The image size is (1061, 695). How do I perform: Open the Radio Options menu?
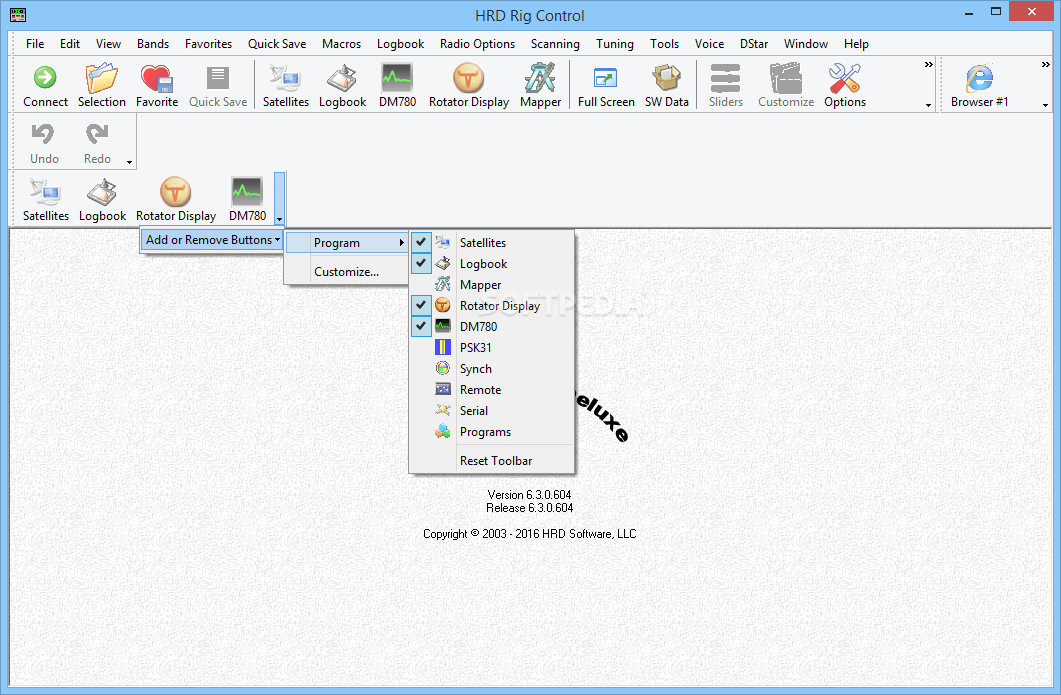[477, 44]
